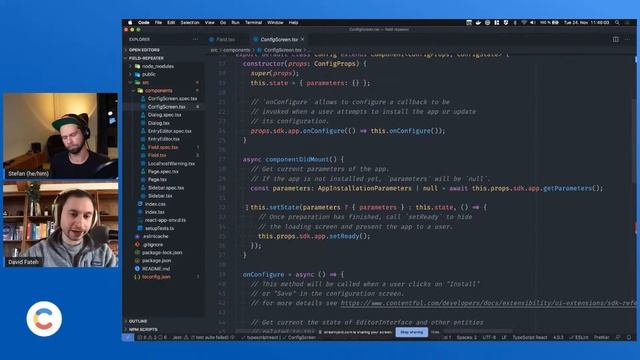Click the Wi-Fi icon in menu bar
The height and width of the screenshot is (360, 640).
pyautogui.click(x=524, y=23)
